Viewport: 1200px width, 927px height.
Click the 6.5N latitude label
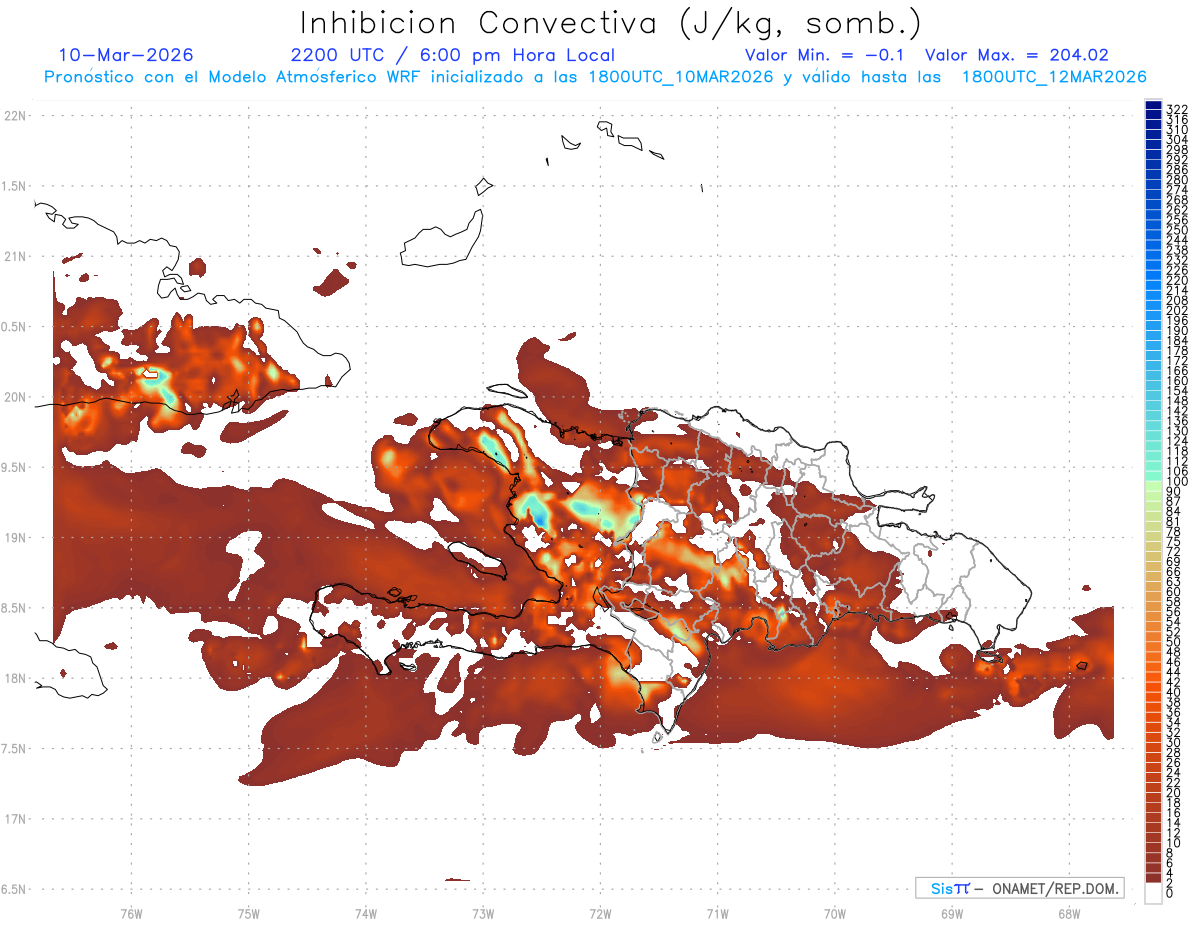tap(14, 889)
